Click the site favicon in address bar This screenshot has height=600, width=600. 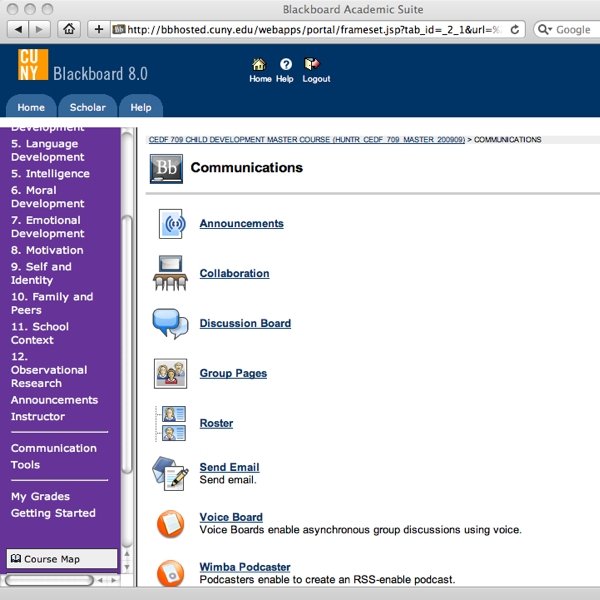[x=119, y=29]
